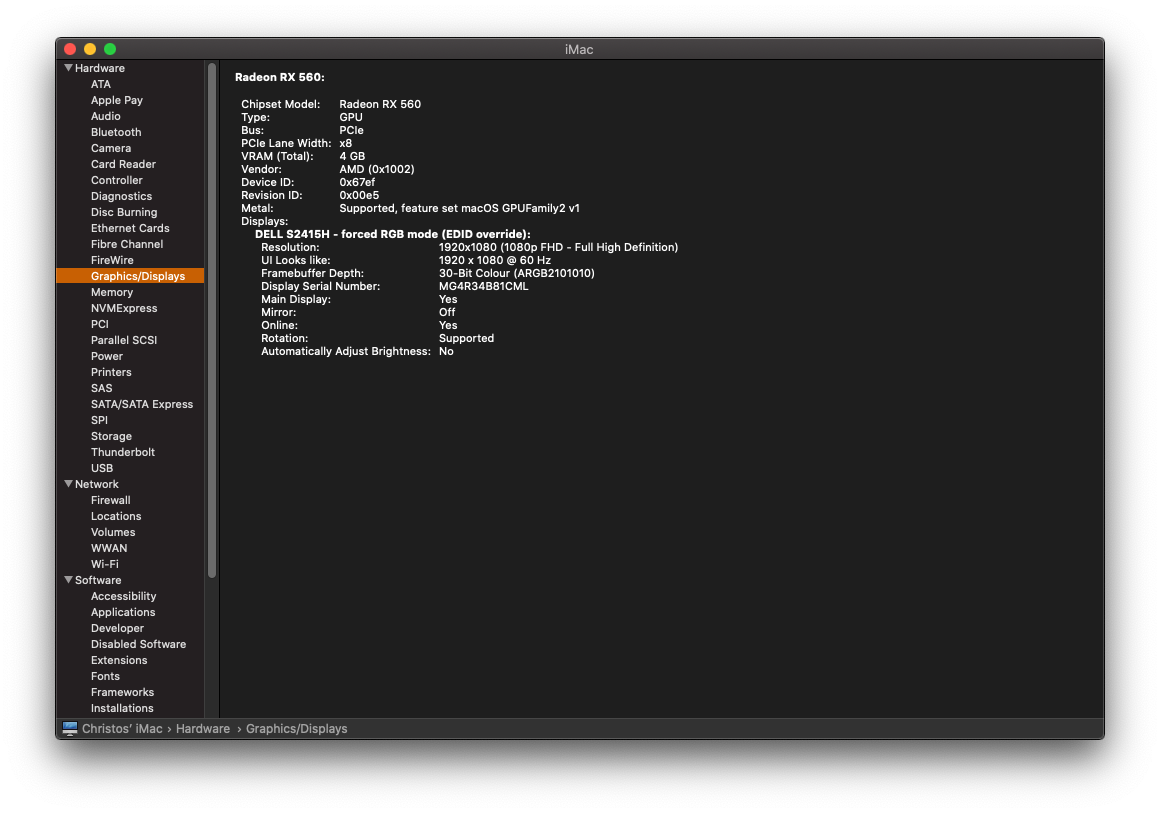Click the sidebar vertical scrollbar
Image resolution: width=1160 pixels, height=813 pixels.
coord(212,320)
